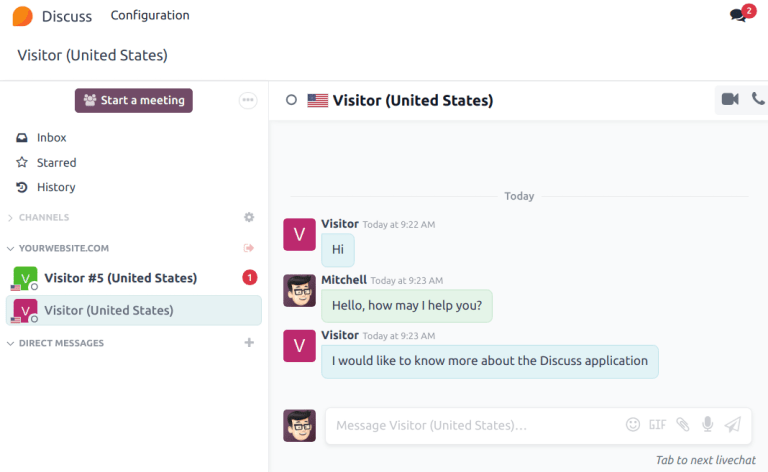Viewport: 768px width, 472px height.
Task: Add a new direct message
Action: click(249, 343)
